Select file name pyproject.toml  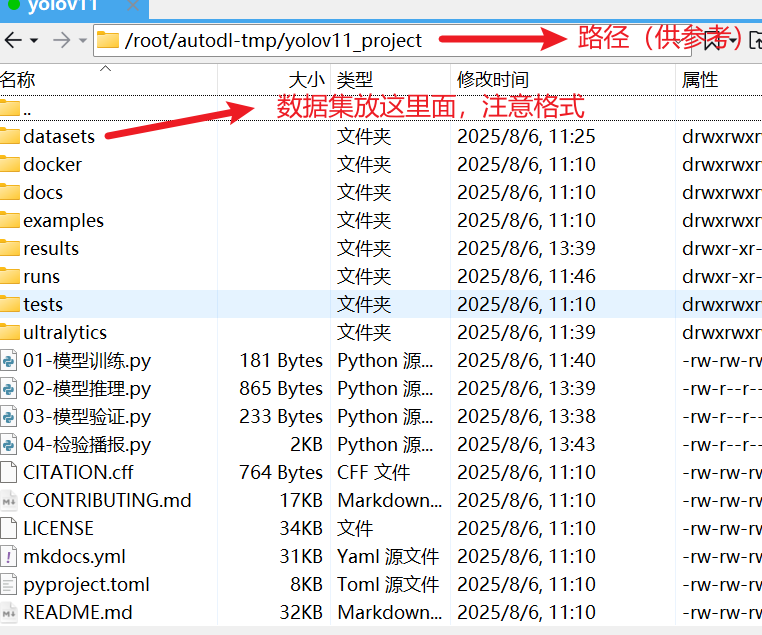pos(87,584)
